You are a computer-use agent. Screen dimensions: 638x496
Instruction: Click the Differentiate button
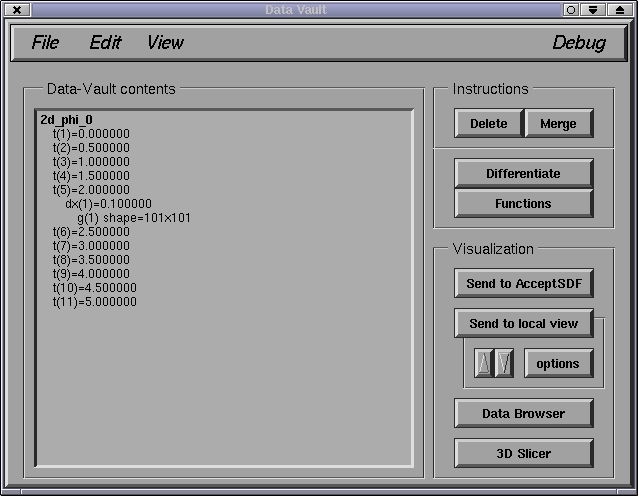[x=523, y=173]
